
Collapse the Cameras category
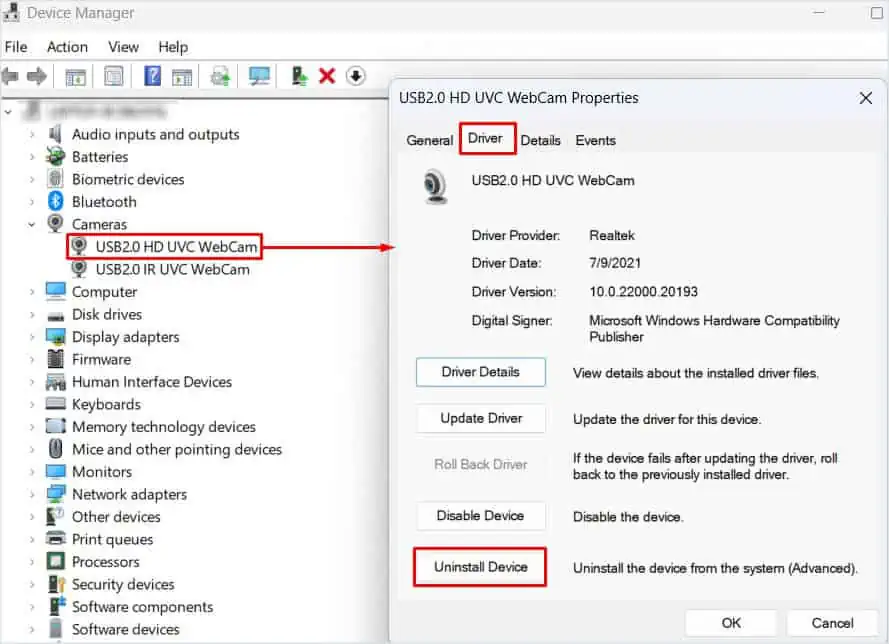31,224
